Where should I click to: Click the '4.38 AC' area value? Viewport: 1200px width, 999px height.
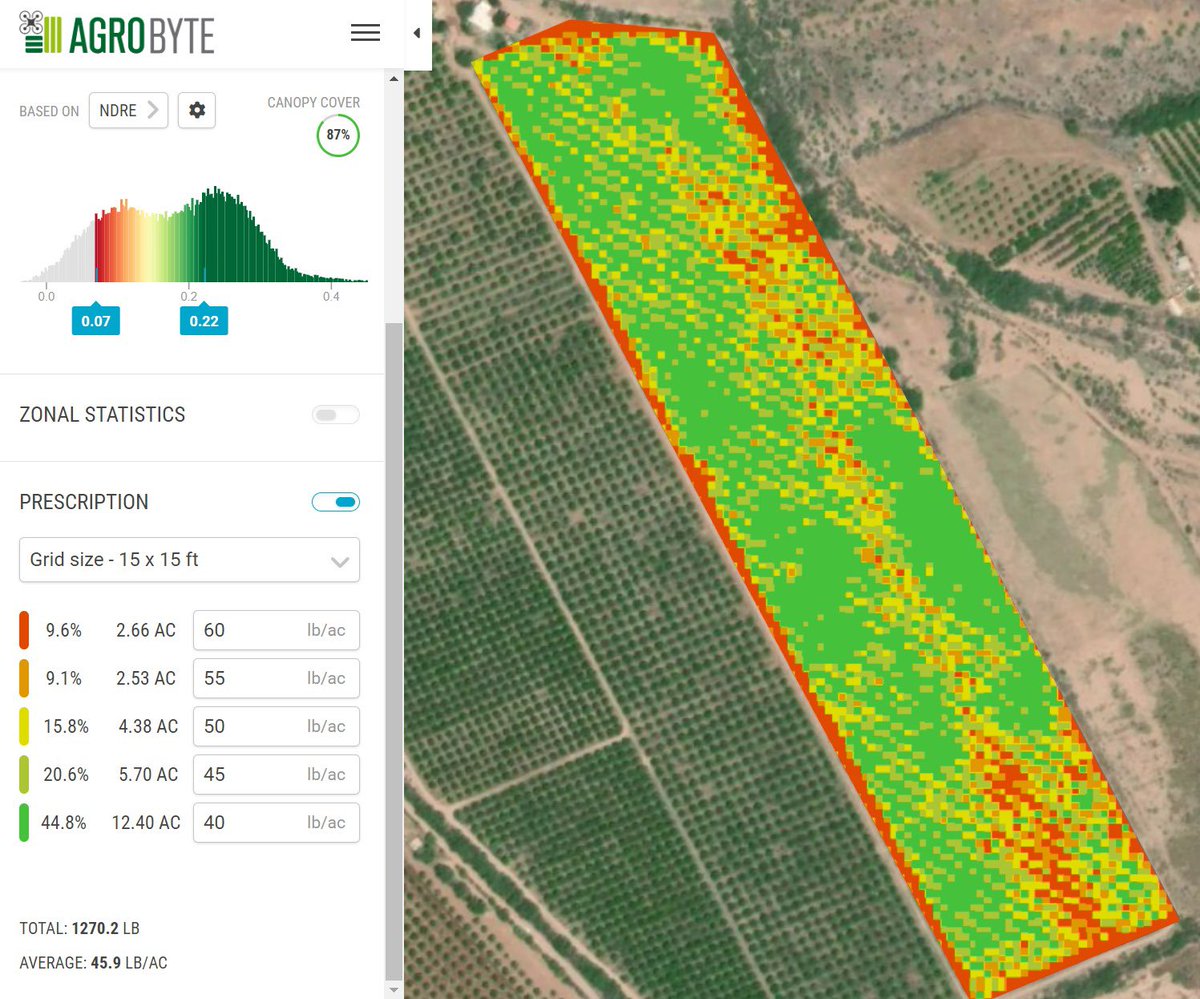147,726
